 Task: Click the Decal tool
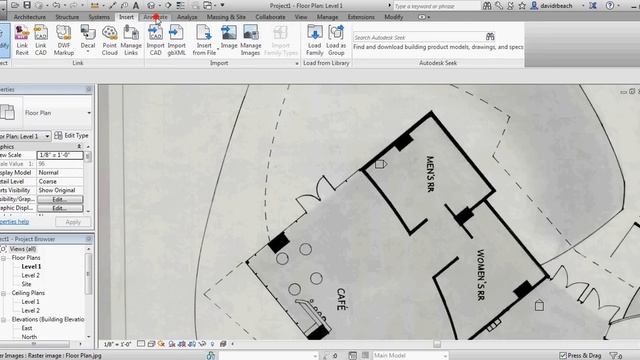pos(87,39)
